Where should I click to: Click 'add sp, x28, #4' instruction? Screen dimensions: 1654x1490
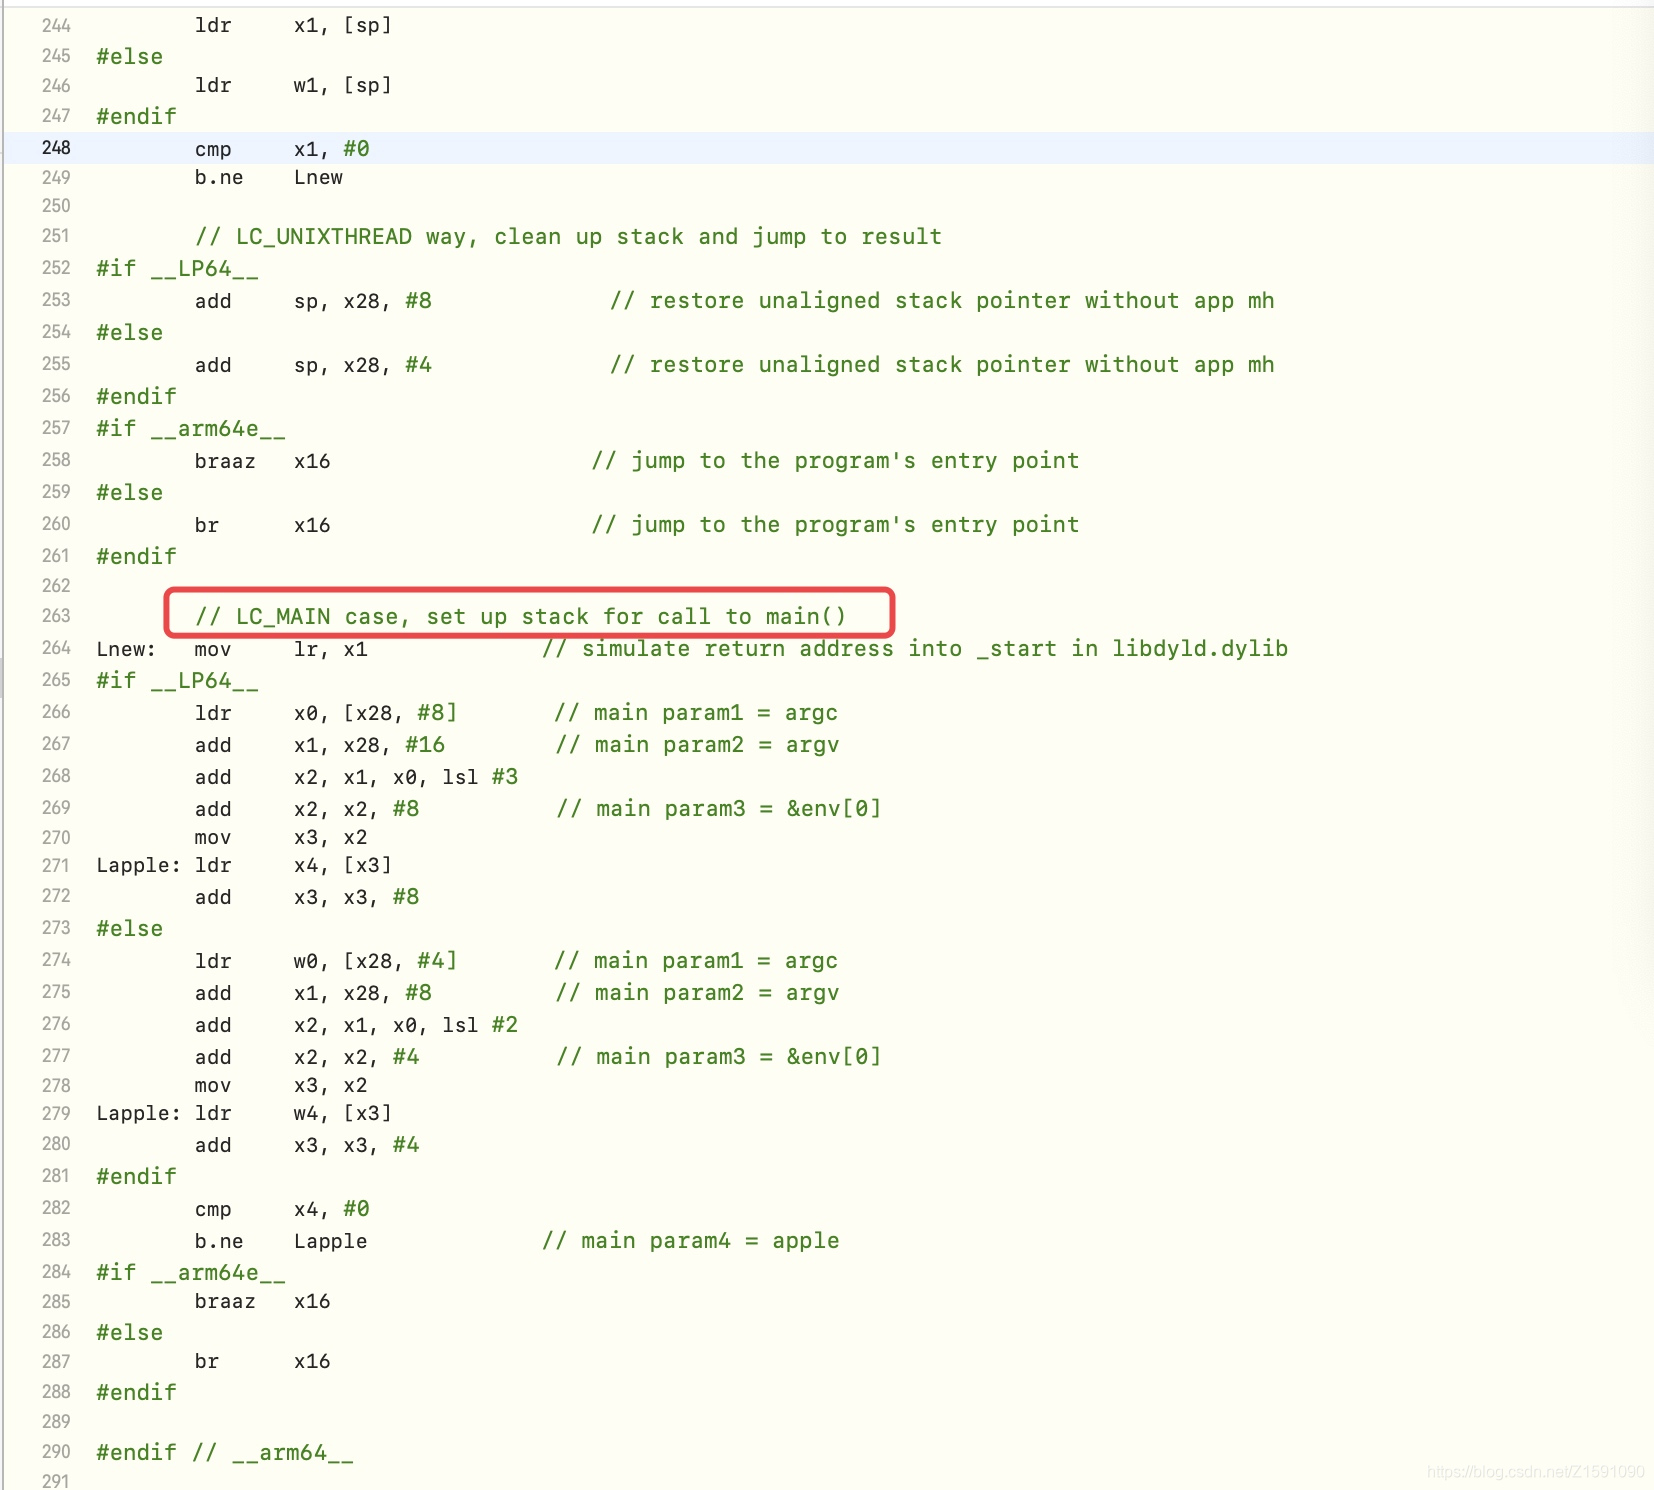(313, 365)
